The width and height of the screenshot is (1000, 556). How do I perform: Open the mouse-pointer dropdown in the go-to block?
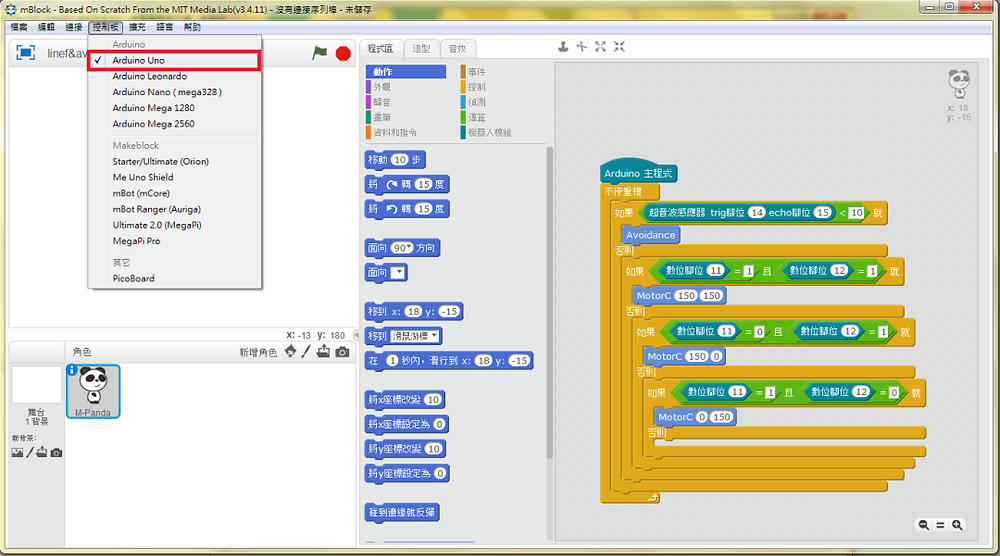(x=415, y=336)
